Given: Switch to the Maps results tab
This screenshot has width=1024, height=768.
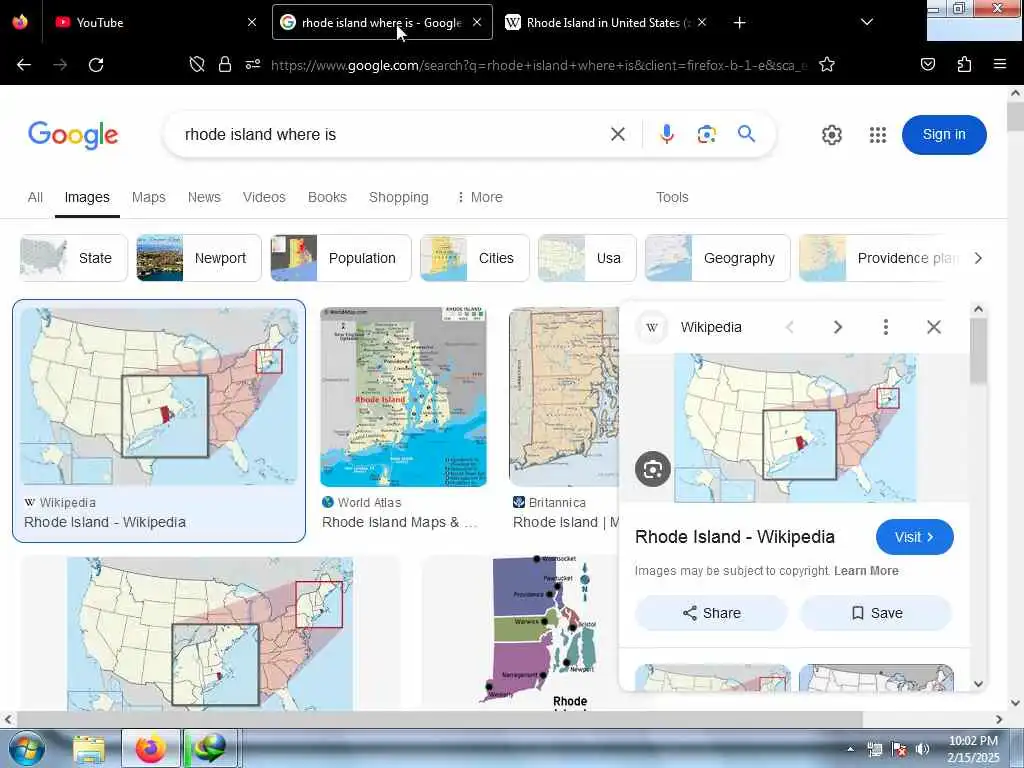Looking at the screenshot, I should [x=148, y=197].
